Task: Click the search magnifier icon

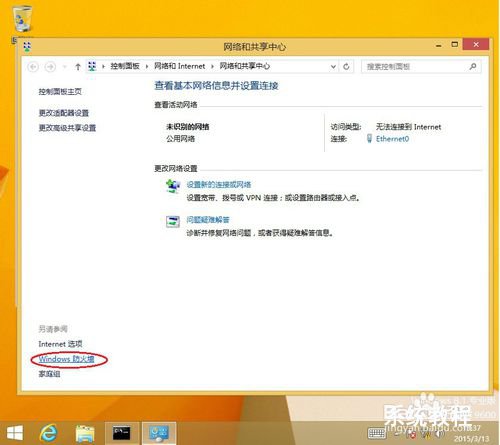Action: pyautogui.click(x=473, y=66)
